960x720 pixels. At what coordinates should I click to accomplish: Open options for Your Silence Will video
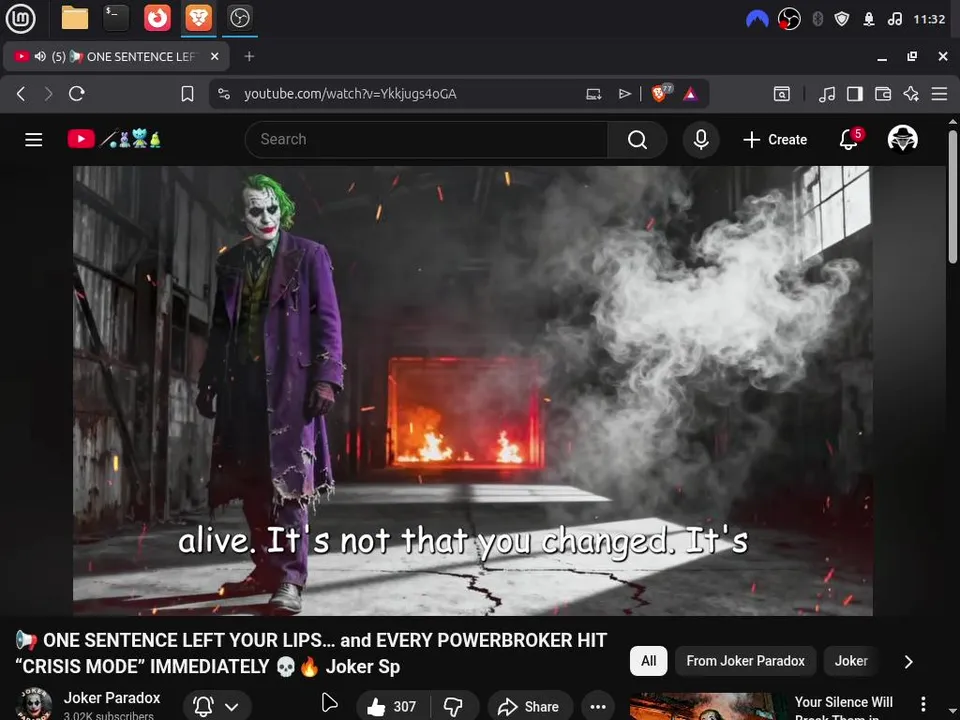point(923,704)
